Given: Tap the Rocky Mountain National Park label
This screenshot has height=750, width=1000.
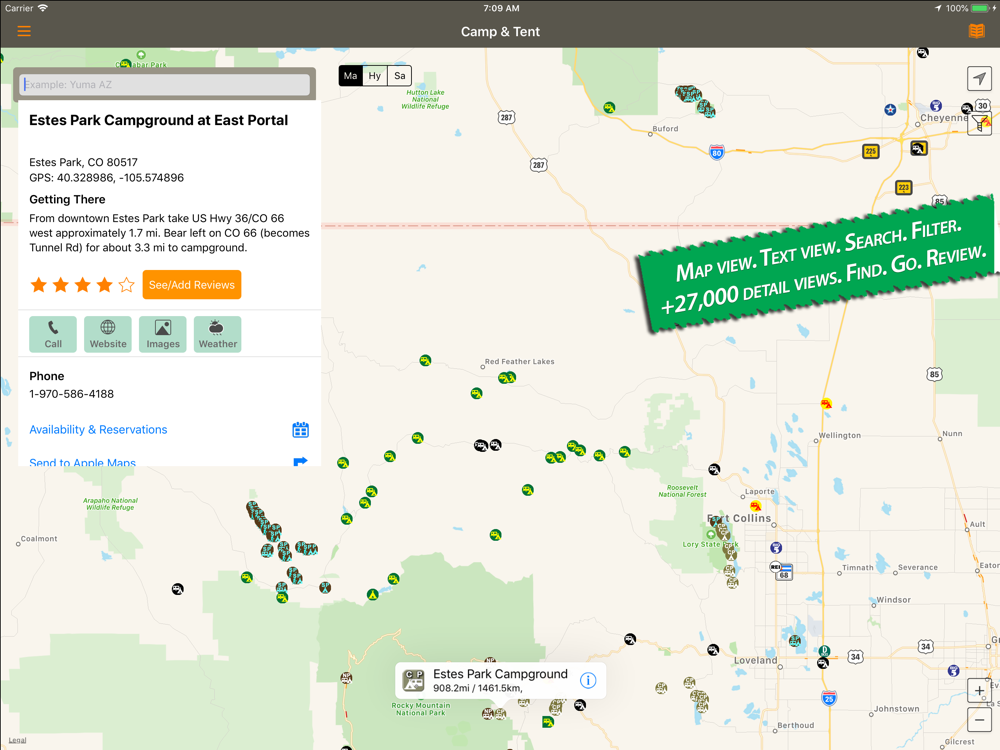Looking at the screenshot, I should coord(421,709).
